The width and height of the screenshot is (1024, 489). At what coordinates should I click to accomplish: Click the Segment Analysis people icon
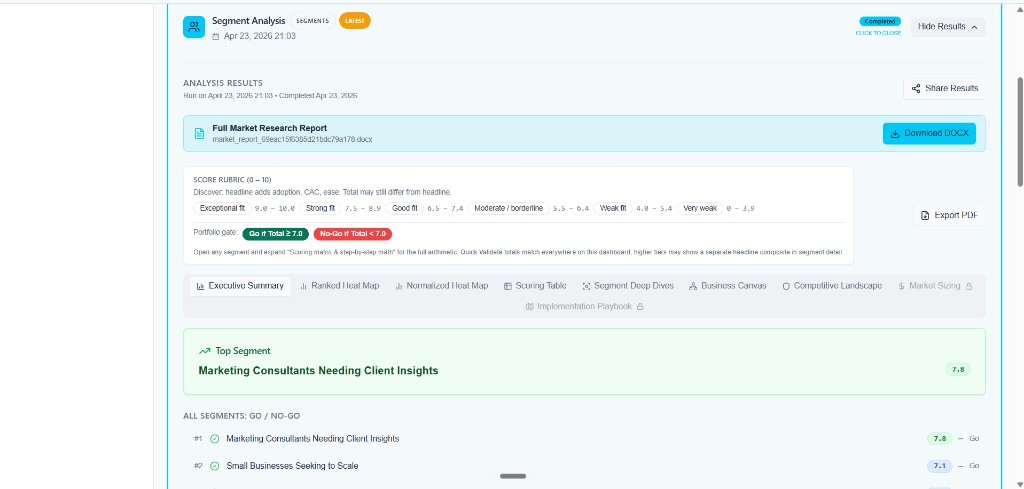[x=194, y=27]
